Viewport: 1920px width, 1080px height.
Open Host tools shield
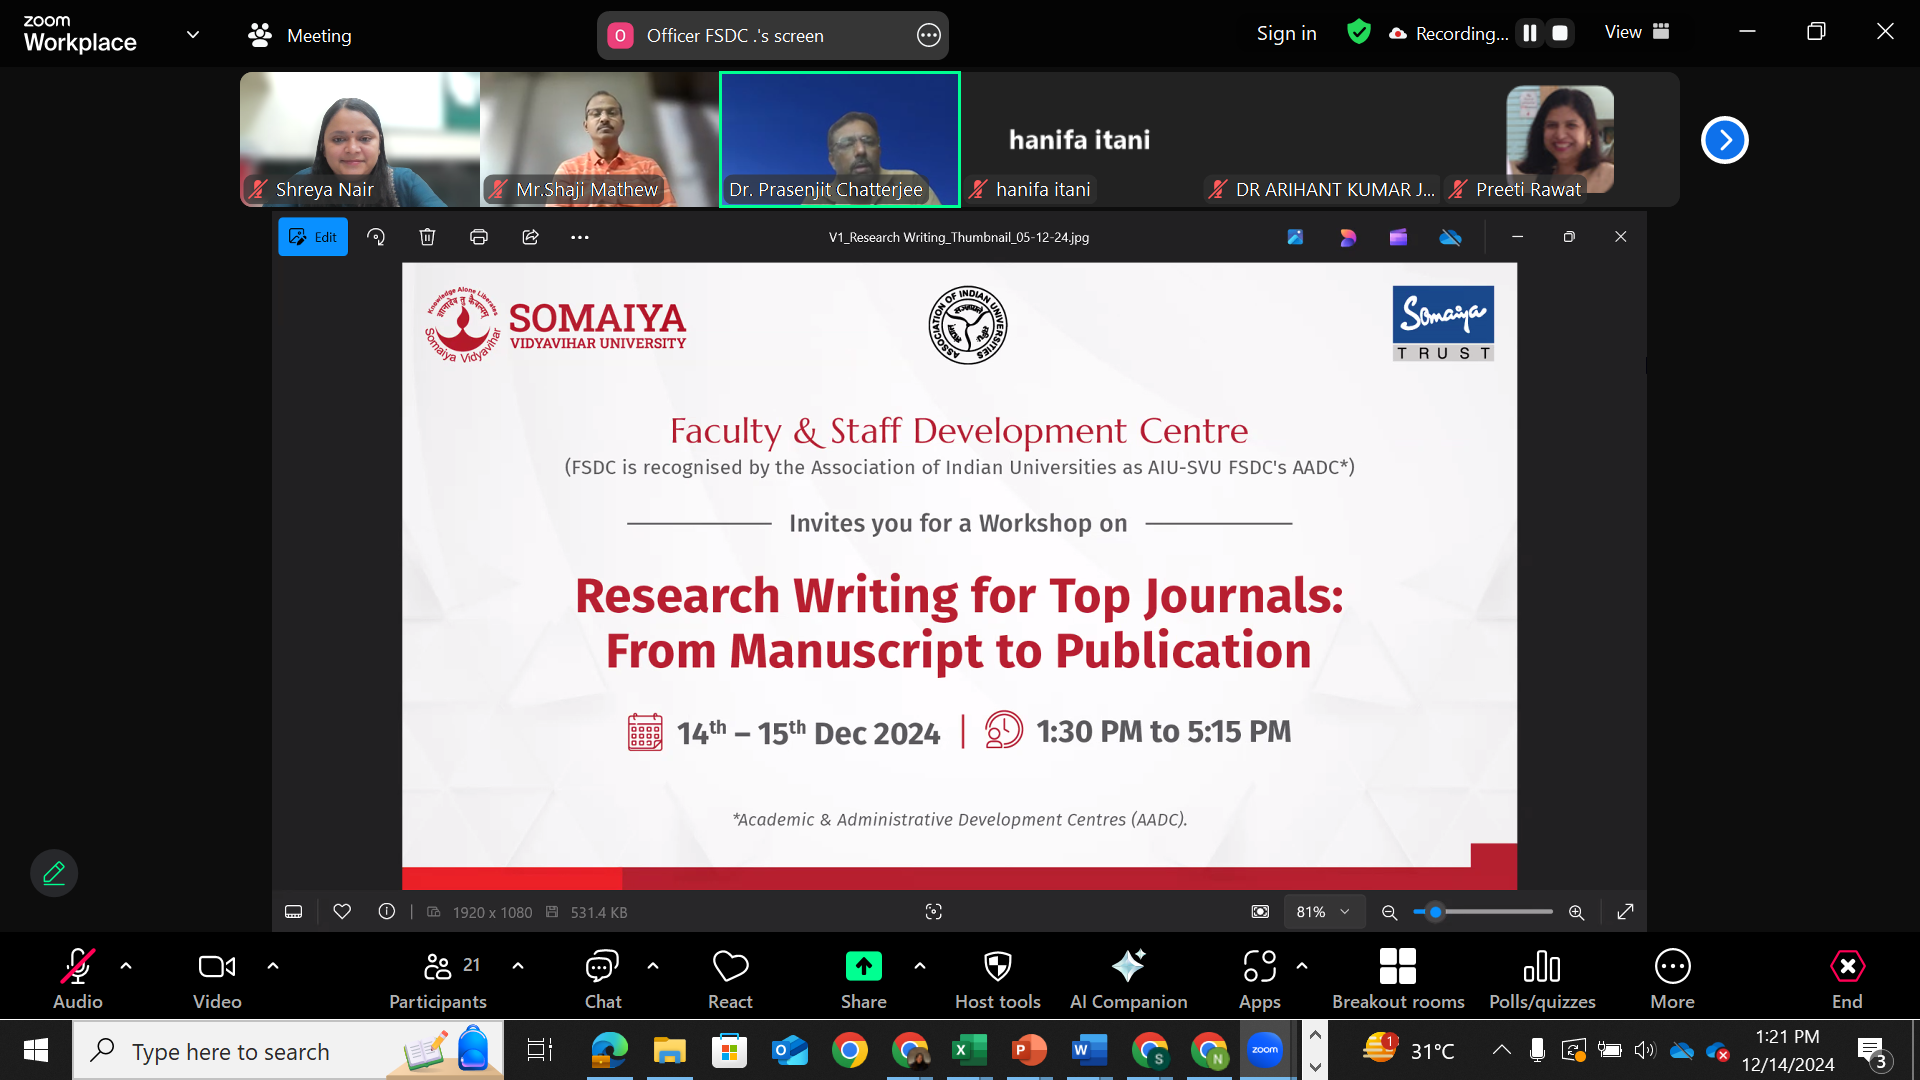click(998, 979)
